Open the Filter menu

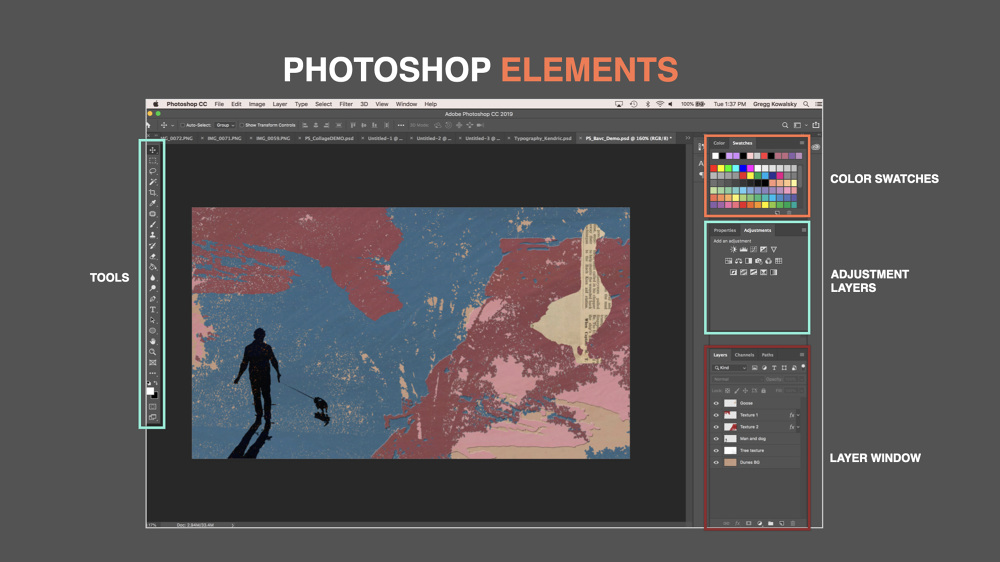pyautogui.click(x=346, y=104)
